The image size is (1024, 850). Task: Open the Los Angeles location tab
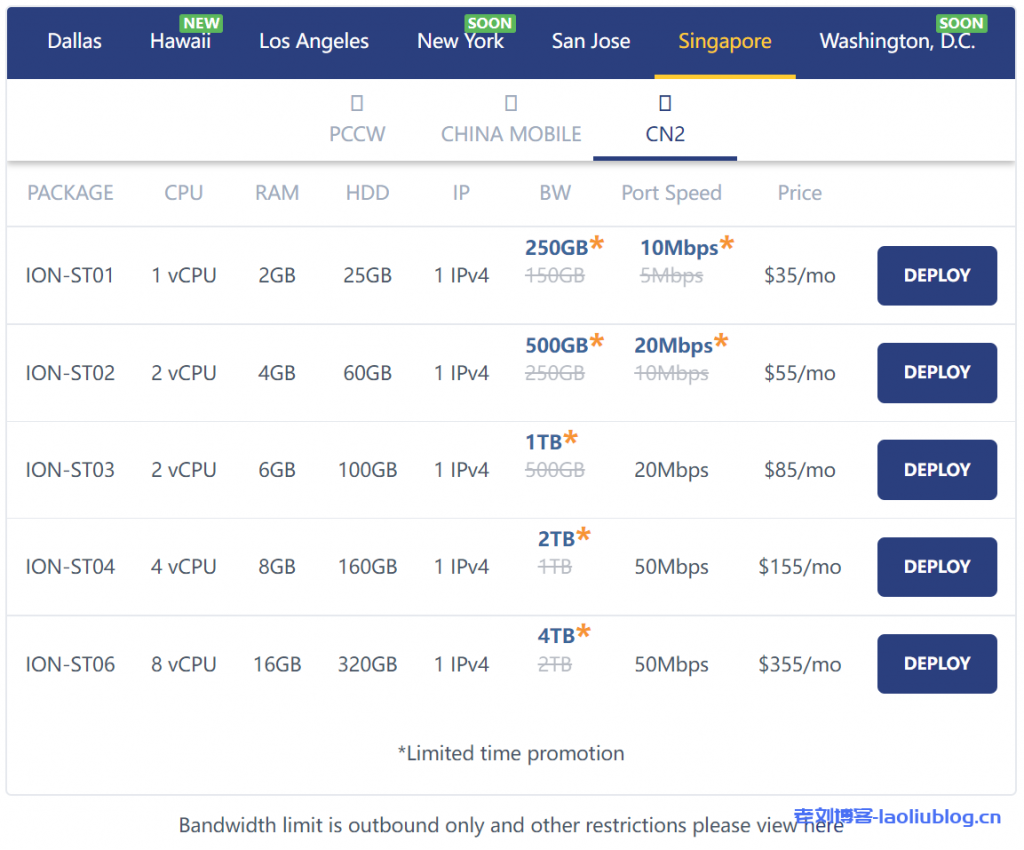(314, 42)
